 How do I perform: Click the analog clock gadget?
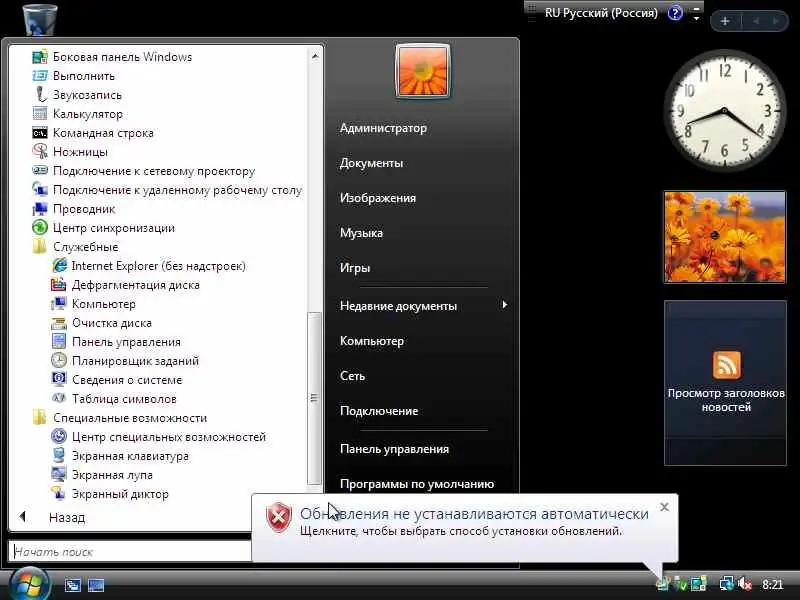click(x=724, y=110)
